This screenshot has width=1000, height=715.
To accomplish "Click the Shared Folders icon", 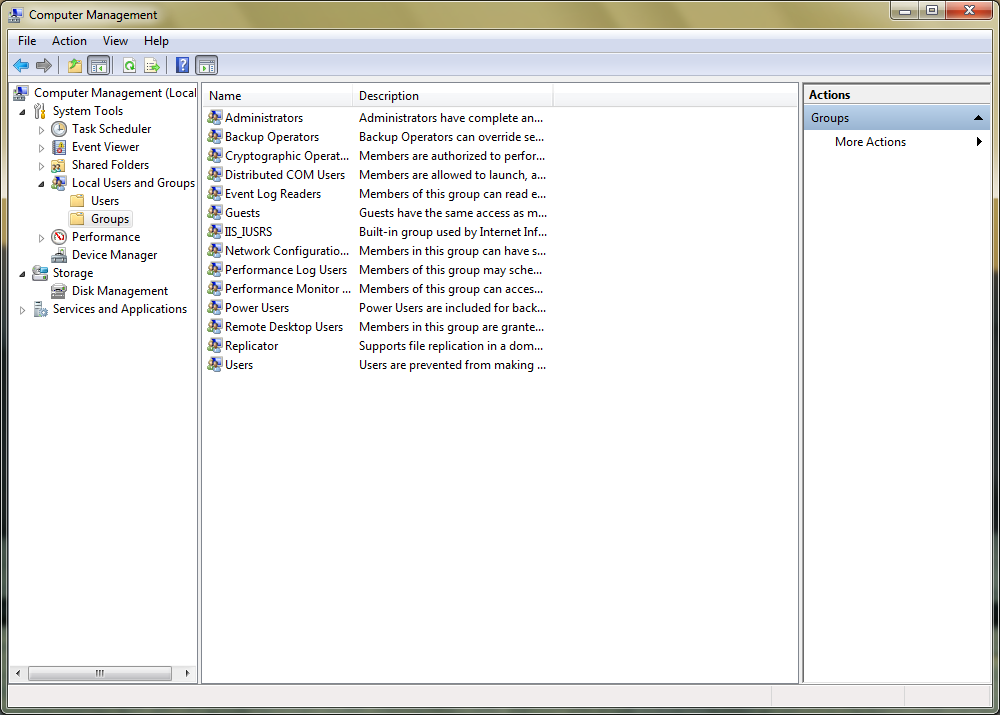I will pos(59,165).
